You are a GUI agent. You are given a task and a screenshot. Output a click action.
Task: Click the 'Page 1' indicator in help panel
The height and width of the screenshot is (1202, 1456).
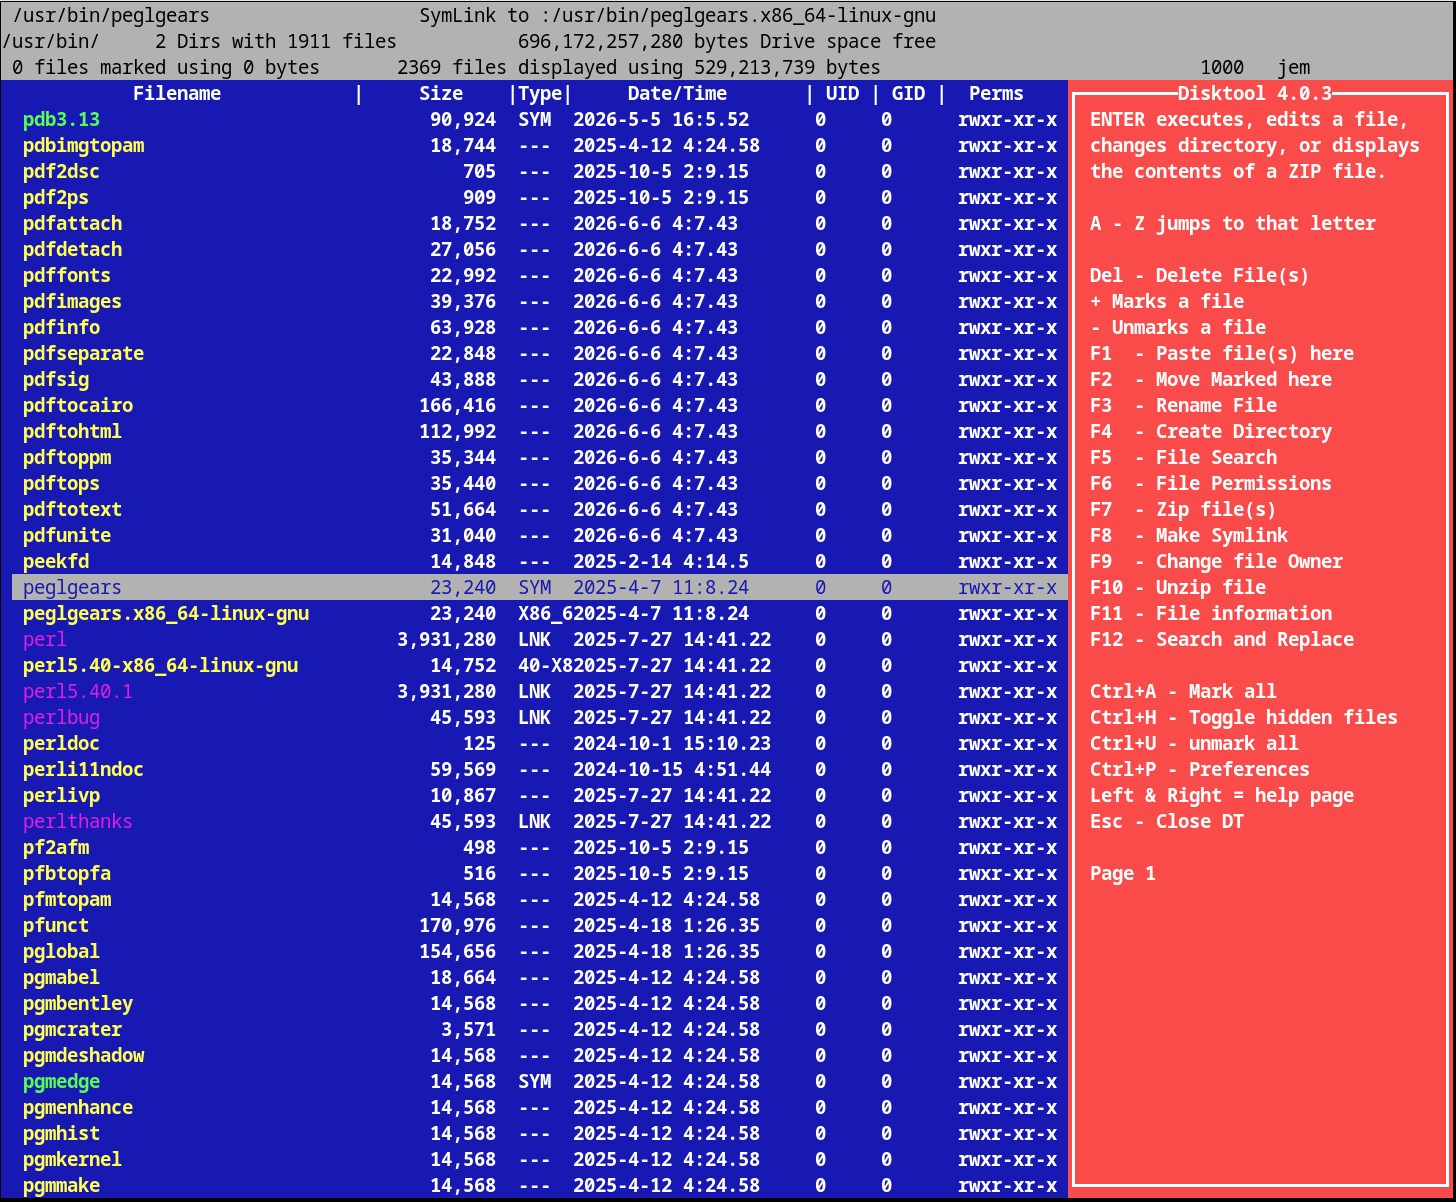pos(1123,874)
